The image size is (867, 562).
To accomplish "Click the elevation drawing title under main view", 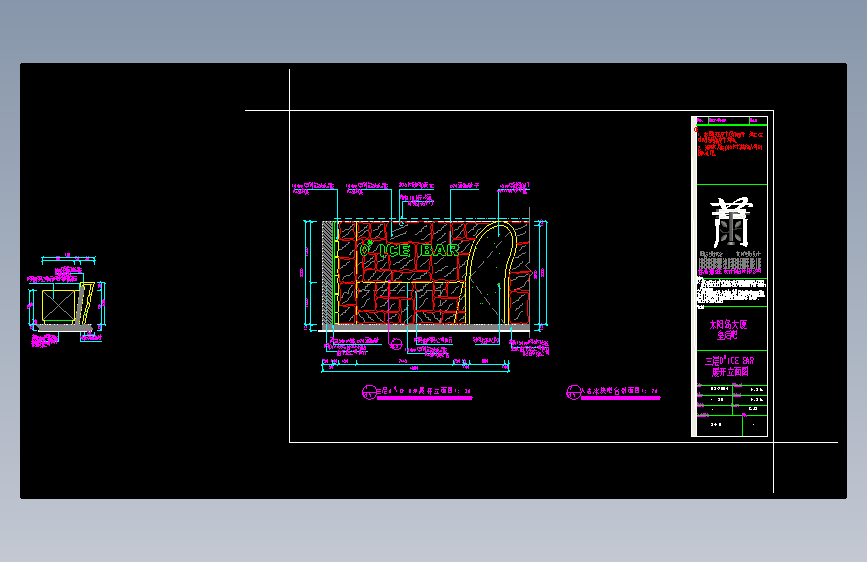I will pyautogui.click(x=425, y=391).
